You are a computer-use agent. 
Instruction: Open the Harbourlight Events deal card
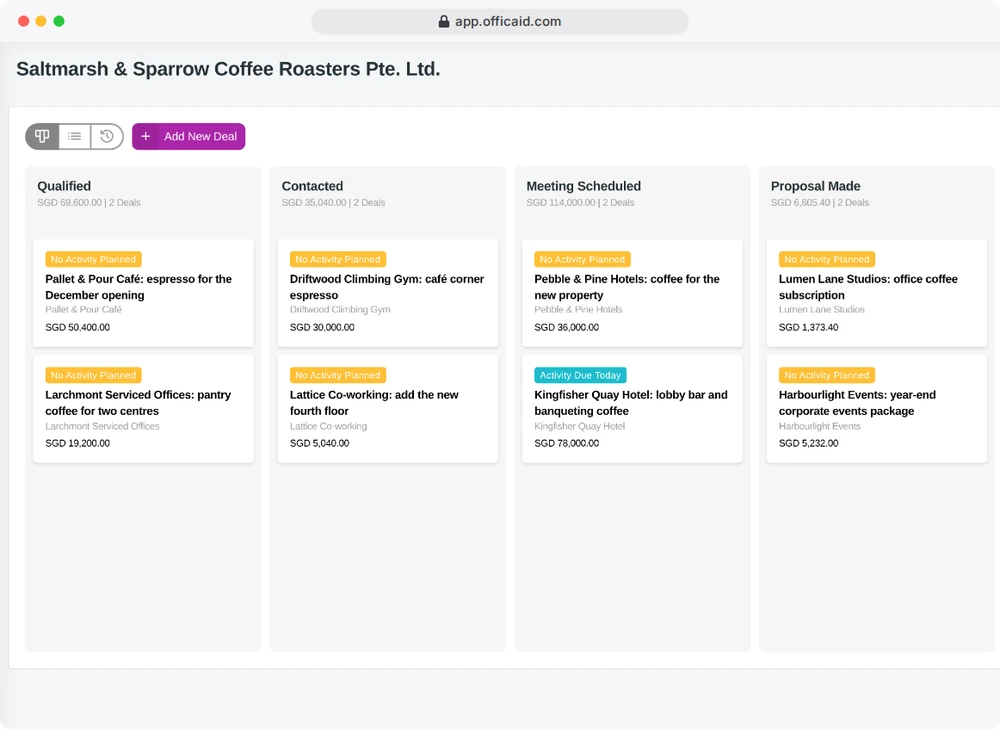(x=877, y=409)
